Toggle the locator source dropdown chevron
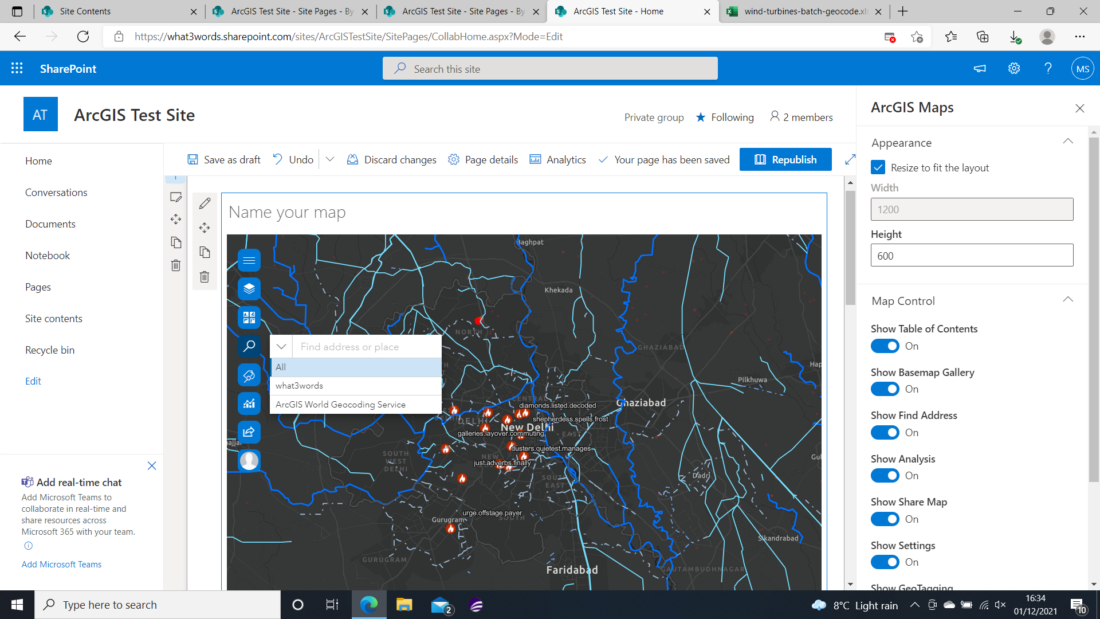Screen dimensions: 1100x619 point(281,346)
